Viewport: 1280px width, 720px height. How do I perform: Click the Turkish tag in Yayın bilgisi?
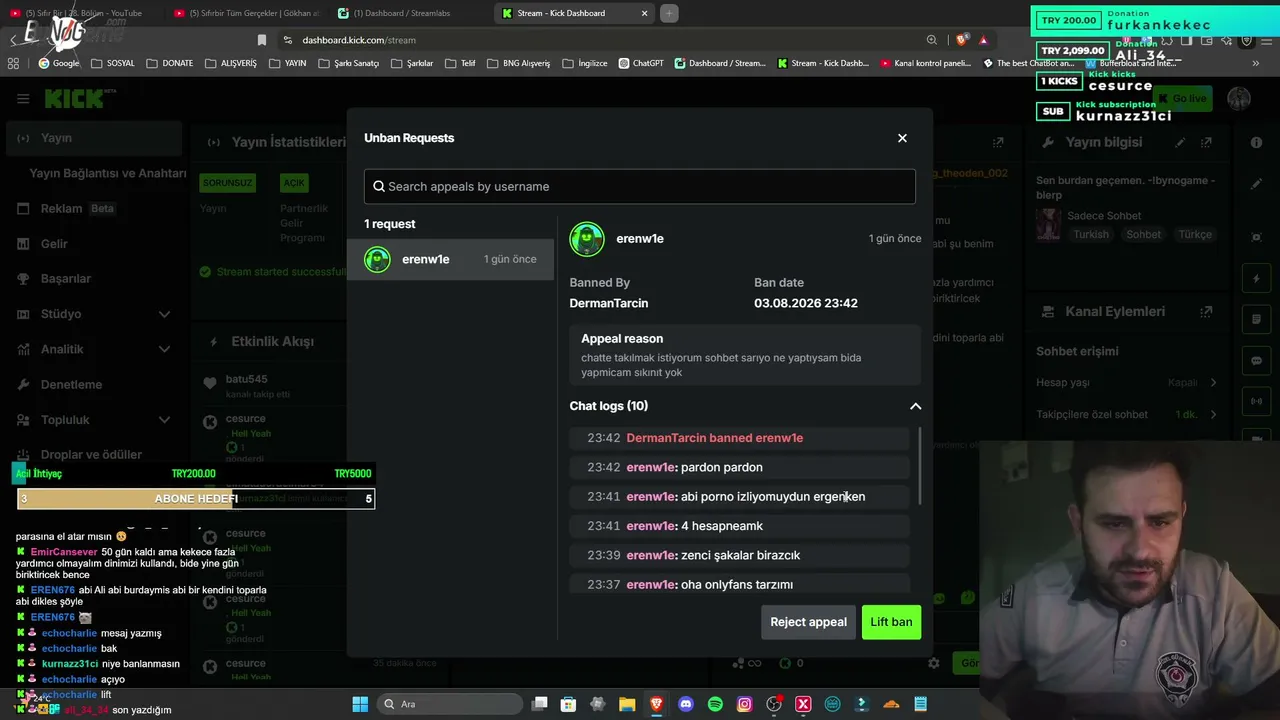tap(1091, 234)
